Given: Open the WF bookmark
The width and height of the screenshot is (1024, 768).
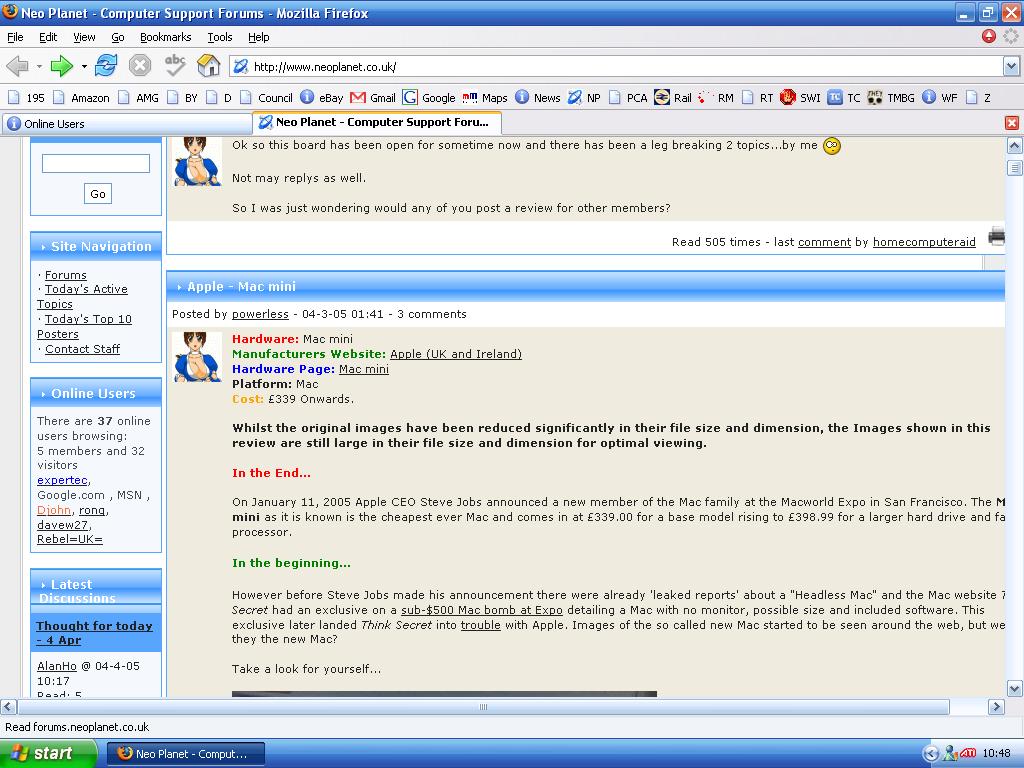Looking at the screenshot, I should pos(940,98).
